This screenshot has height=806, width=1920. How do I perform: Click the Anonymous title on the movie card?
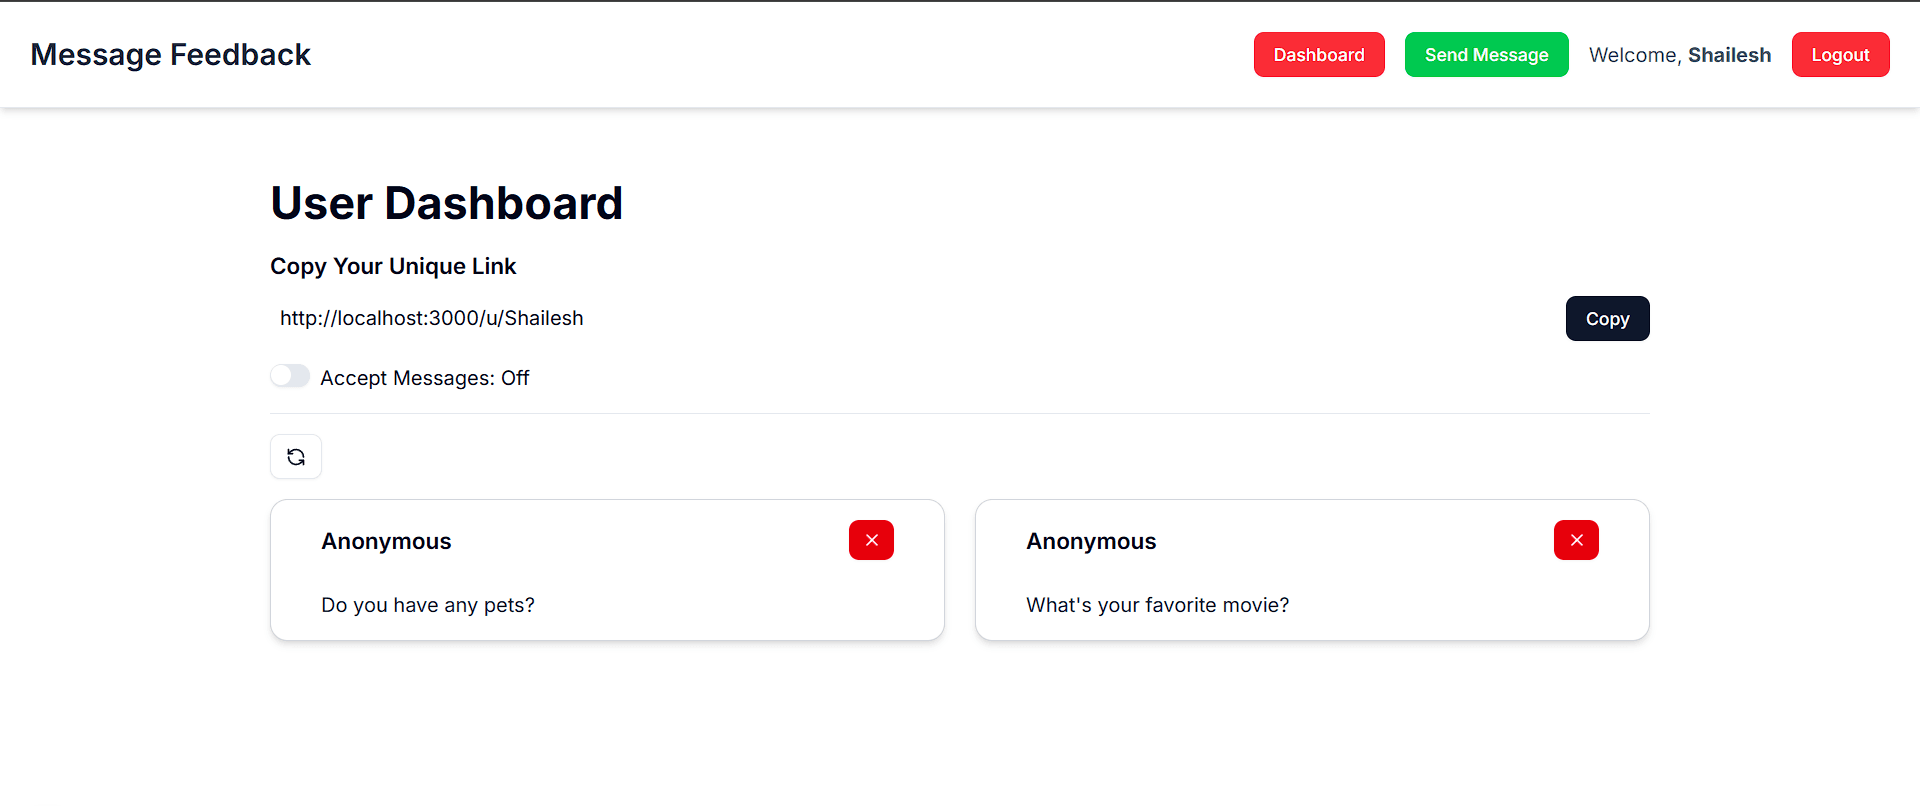tap(1091, 541)
